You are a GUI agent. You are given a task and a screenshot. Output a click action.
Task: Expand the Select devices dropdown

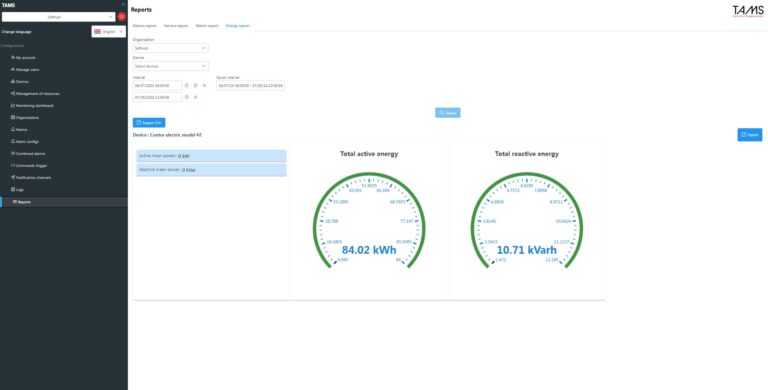pyautogui.click(x=170, y=66)
